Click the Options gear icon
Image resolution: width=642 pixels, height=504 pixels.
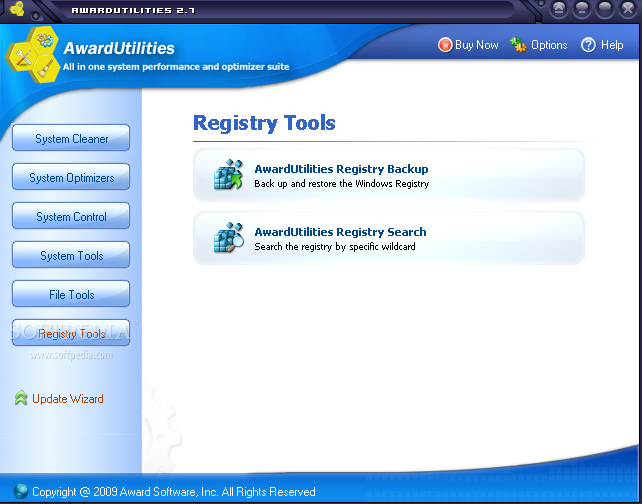518,45
